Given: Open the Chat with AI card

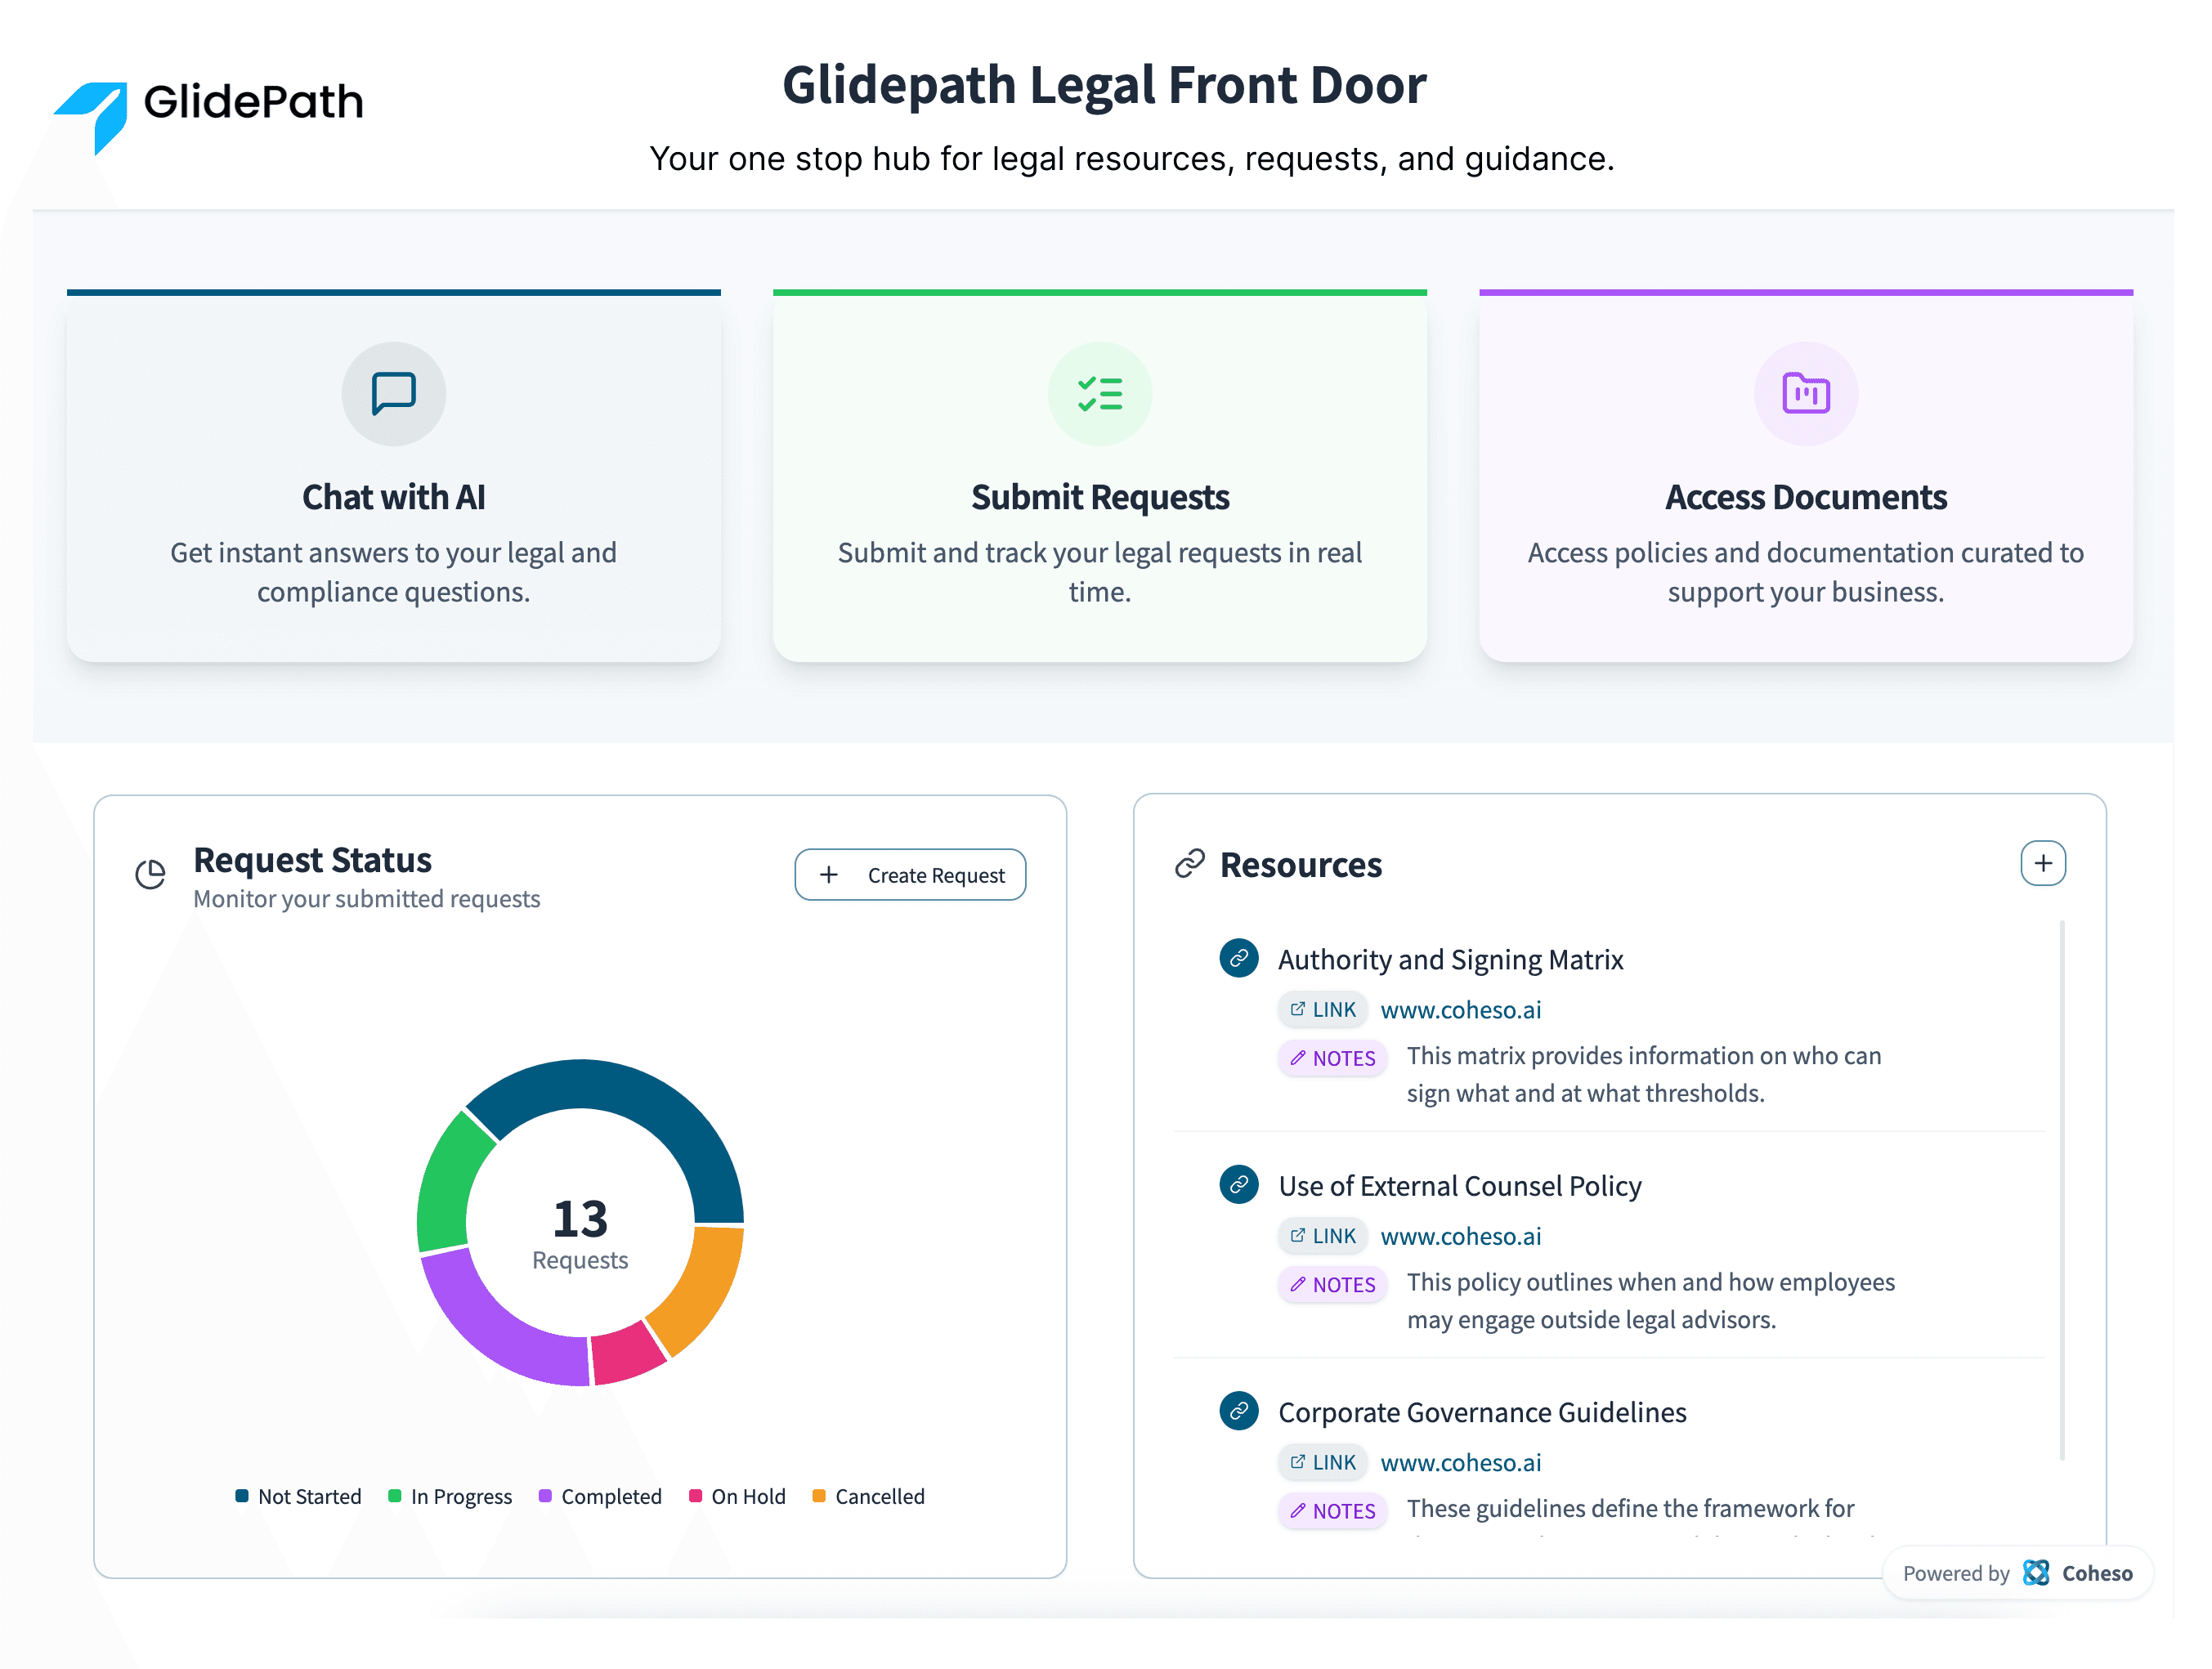Looking at the screenshot, I should coord(393,480).
